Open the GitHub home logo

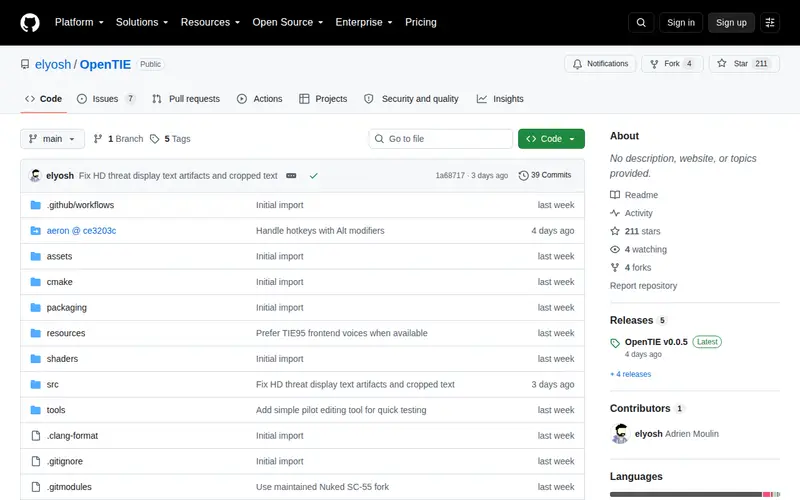30,22
